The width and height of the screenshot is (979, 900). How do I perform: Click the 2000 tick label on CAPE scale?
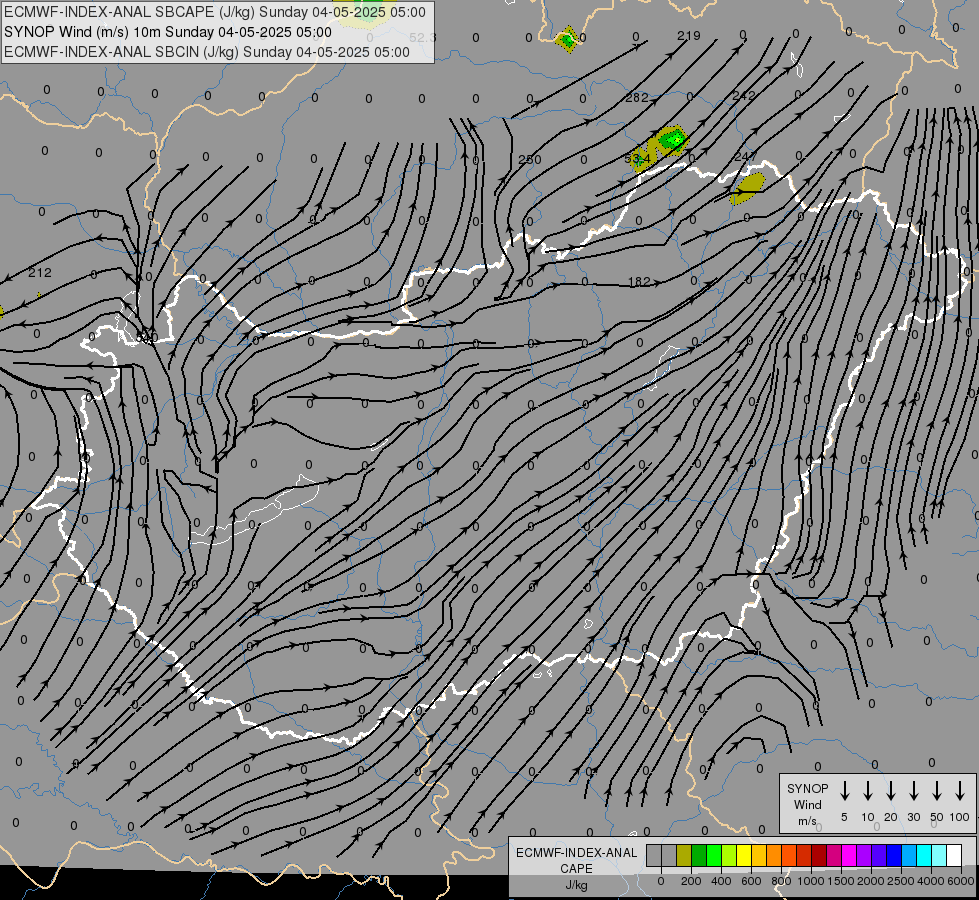pyautogui.click(x=871, y=881)
